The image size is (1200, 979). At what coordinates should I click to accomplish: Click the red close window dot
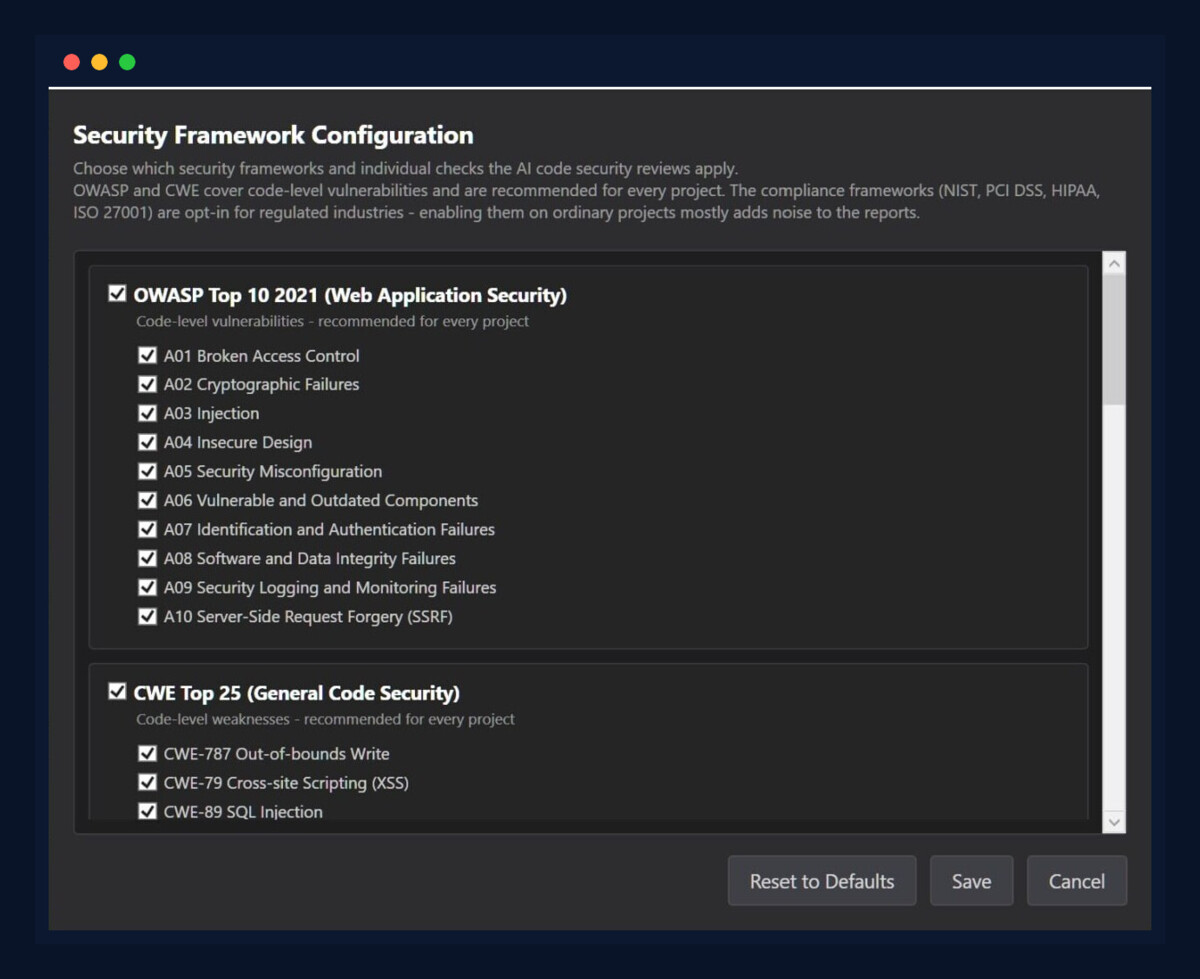[71, 62]
